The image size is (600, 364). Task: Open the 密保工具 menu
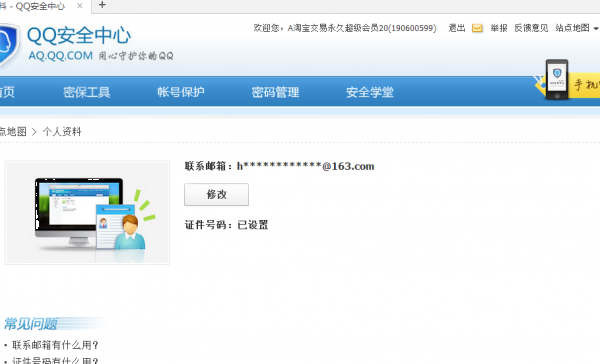point(87,92)
